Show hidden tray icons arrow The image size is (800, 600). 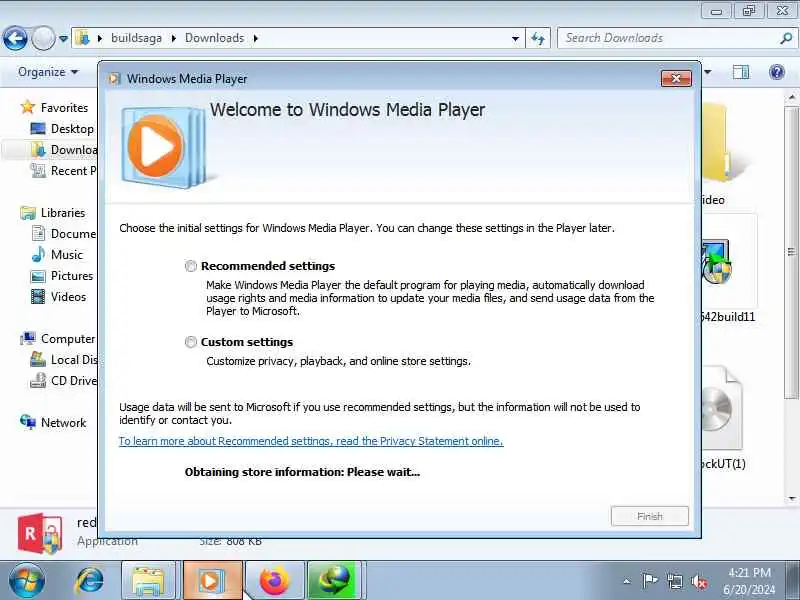point(627,581)
